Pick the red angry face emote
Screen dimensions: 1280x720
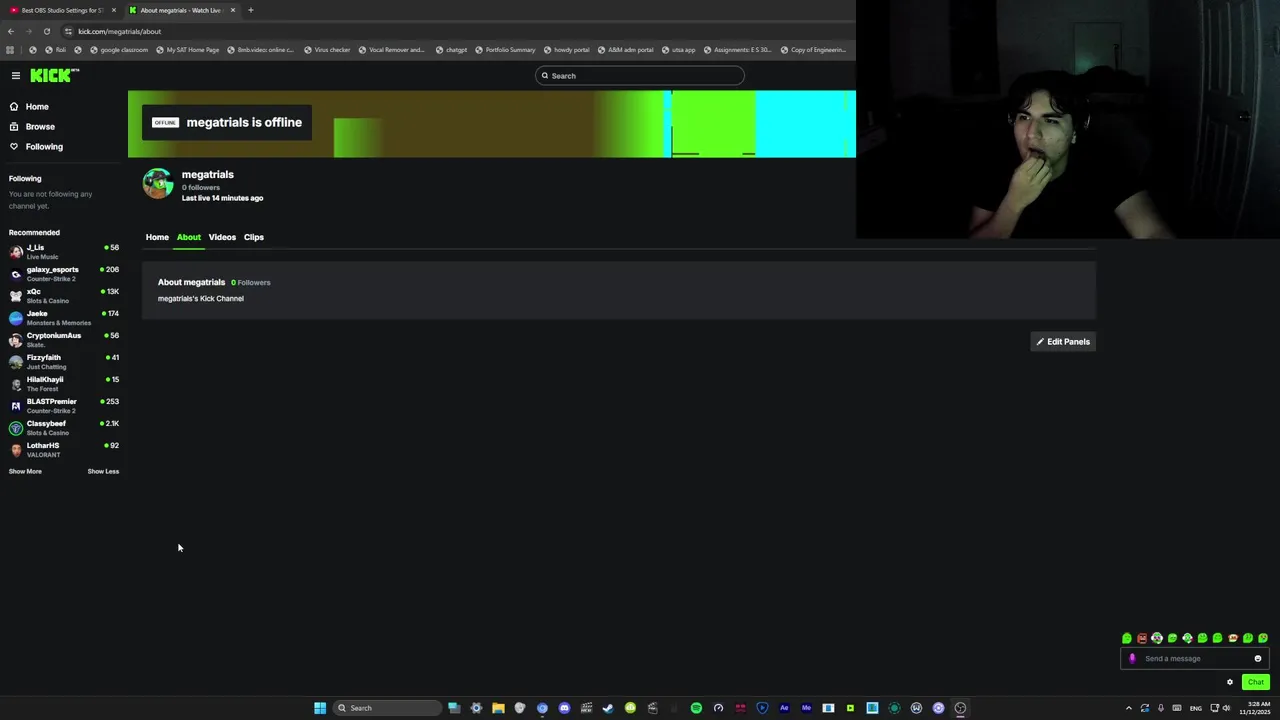coord(1142,638)
